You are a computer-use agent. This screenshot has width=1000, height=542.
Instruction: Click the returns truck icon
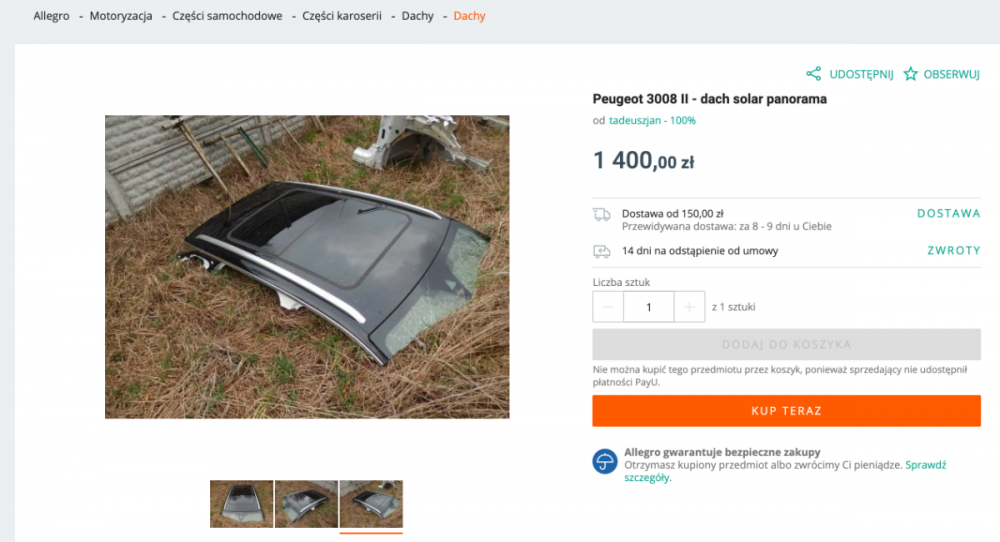coord(602,251)
